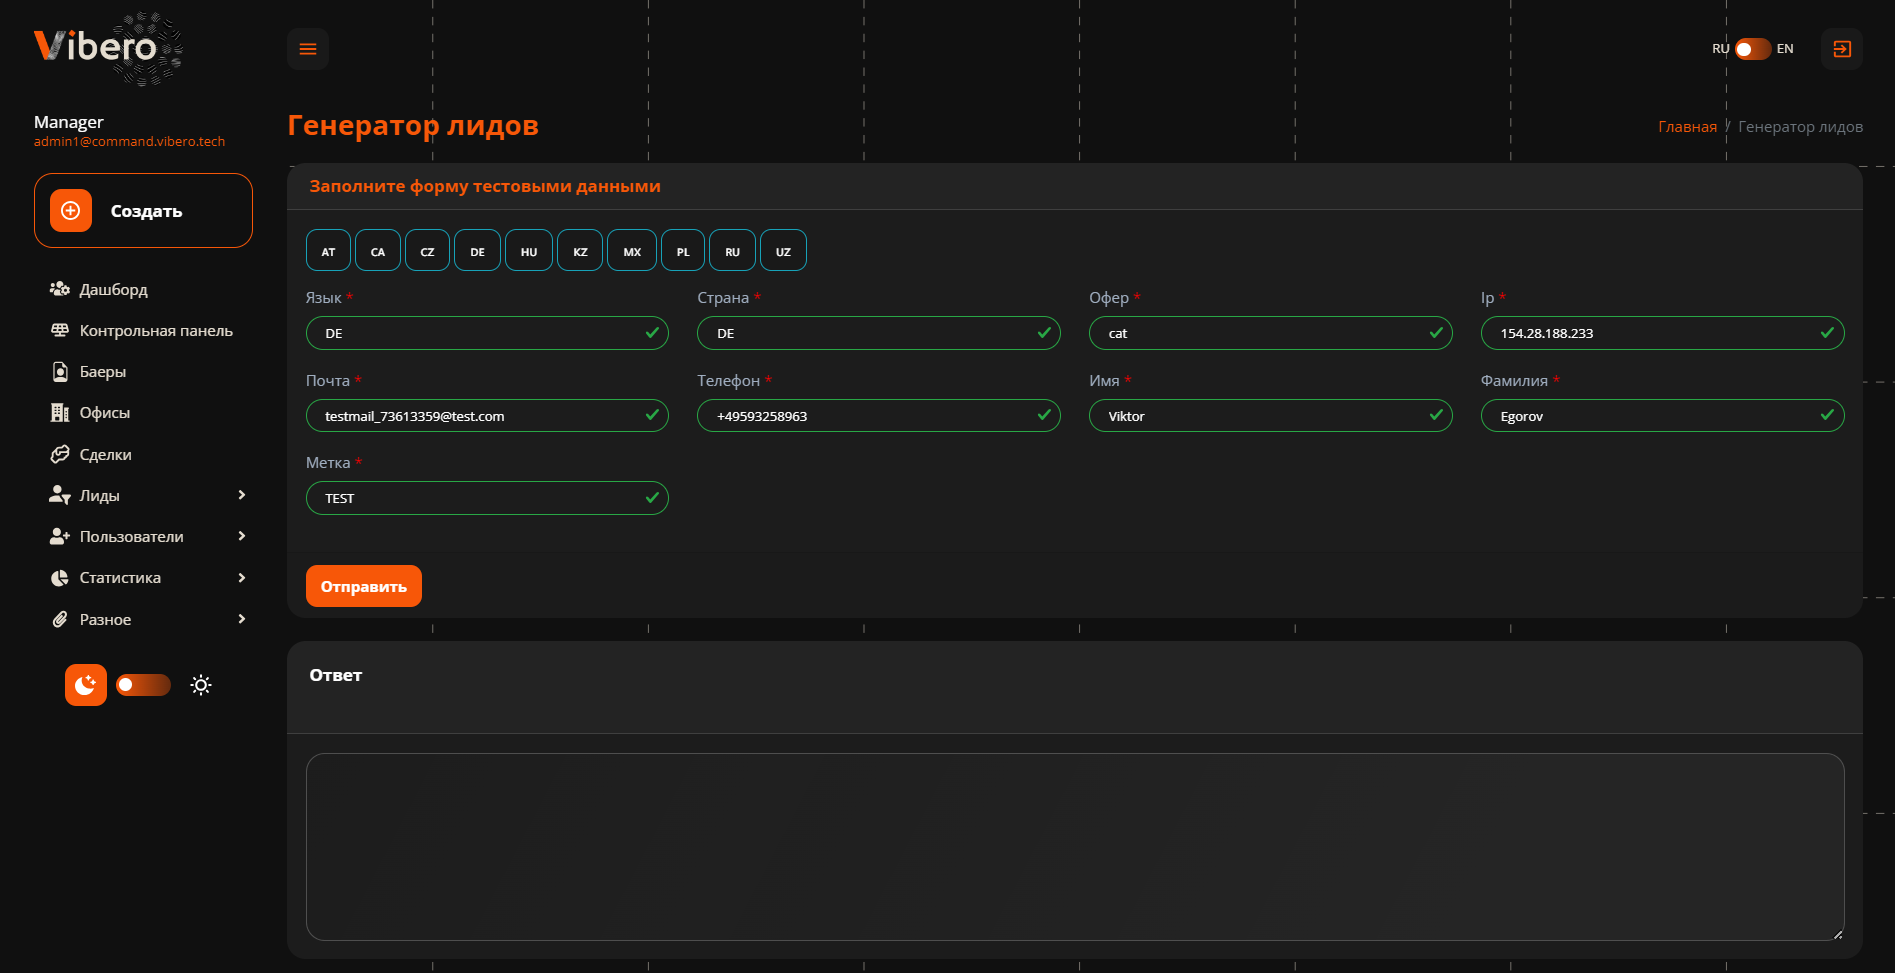Click the Контрольная панель icon
This screenshot has width=1895, height=973.
tap(60, 330)
